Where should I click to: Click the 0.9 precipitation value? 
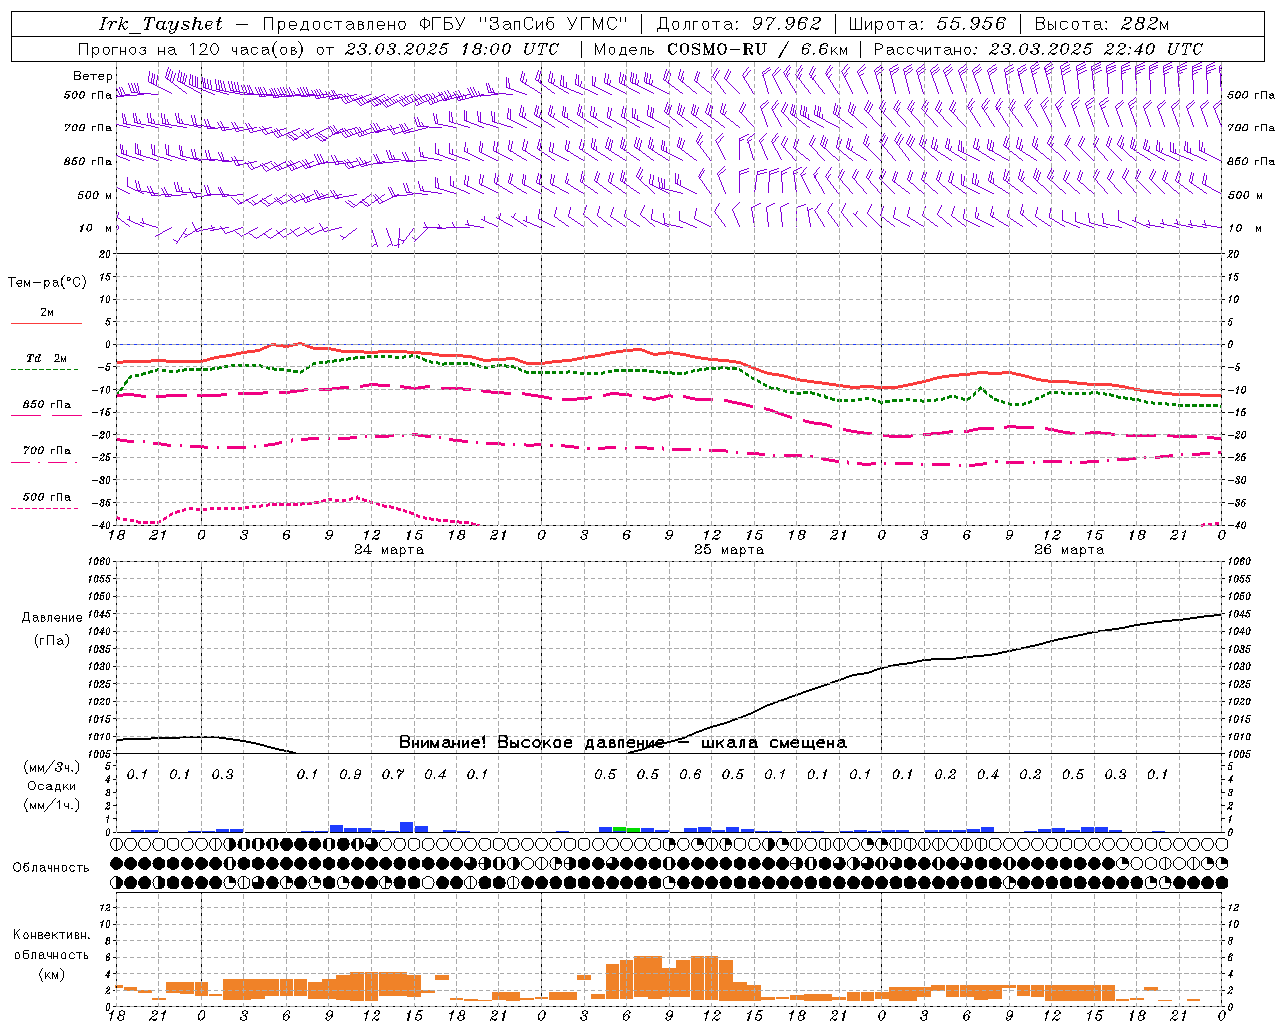coord(350,775)
